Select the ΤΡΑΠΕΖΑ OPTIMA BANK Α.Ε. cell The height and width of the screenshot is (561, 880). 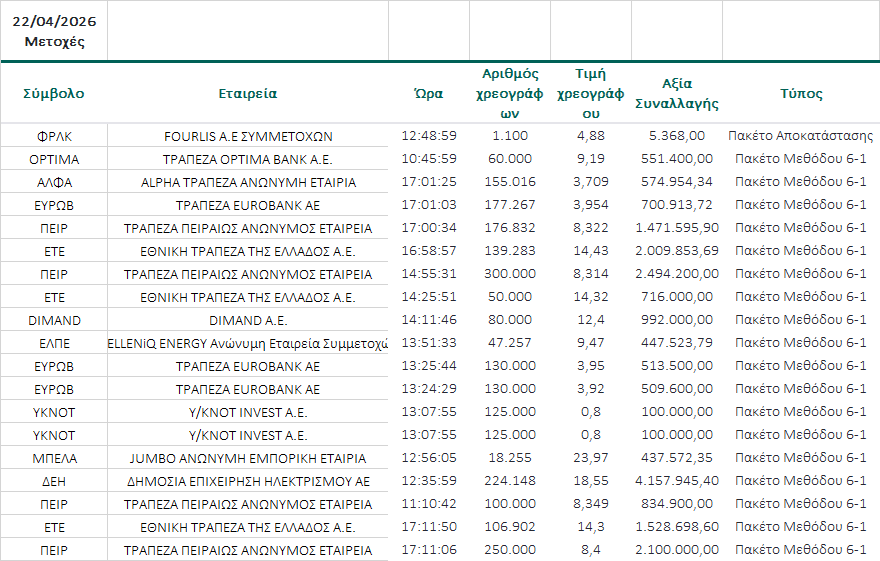click(x=248, y=159)
